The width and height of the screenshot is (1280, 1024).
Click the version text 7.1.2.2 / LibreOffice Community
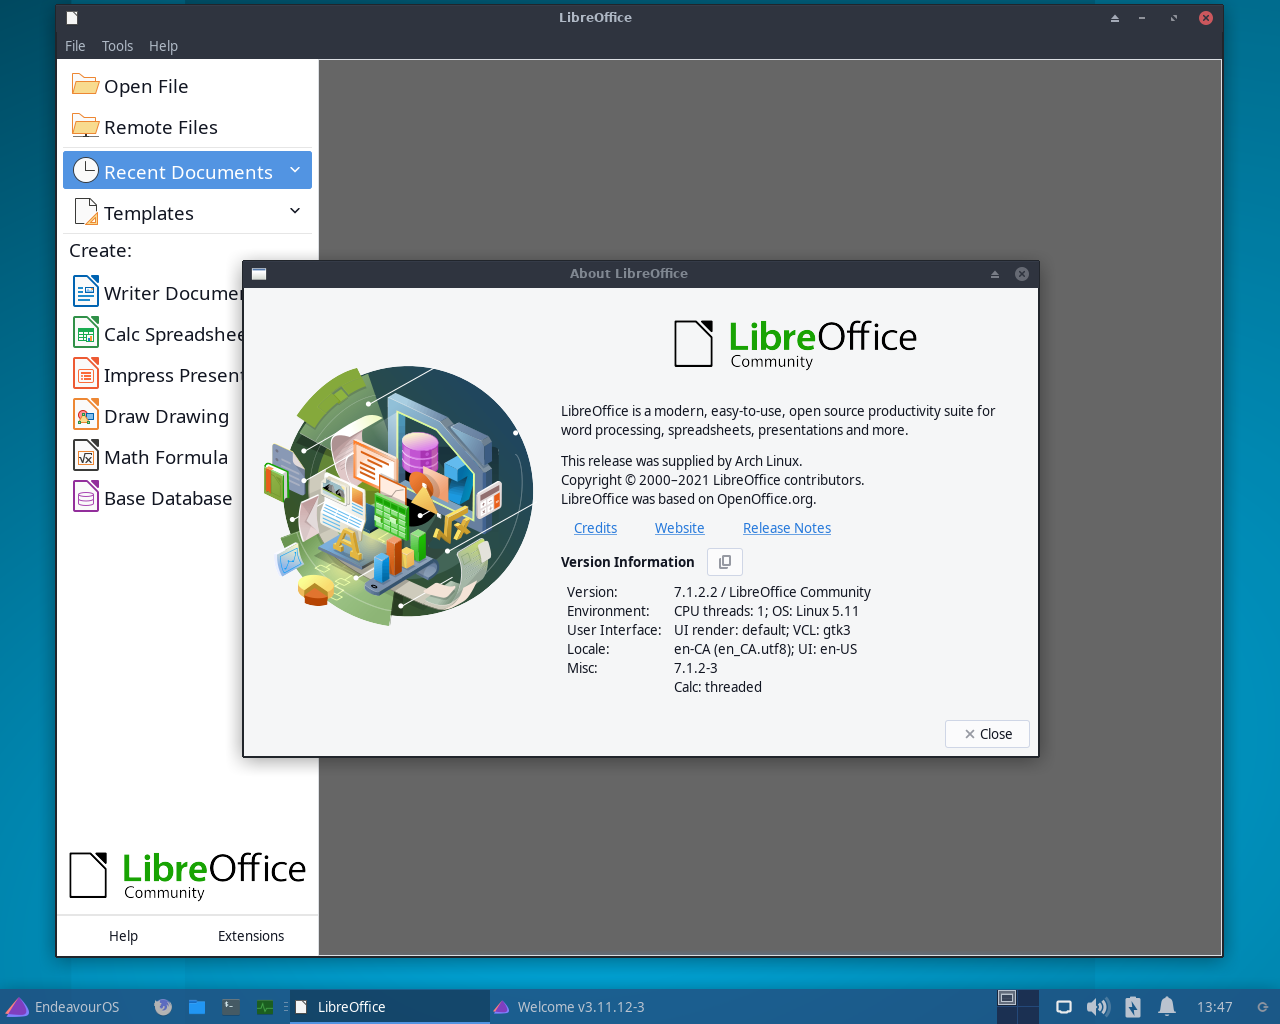(772, 592)
